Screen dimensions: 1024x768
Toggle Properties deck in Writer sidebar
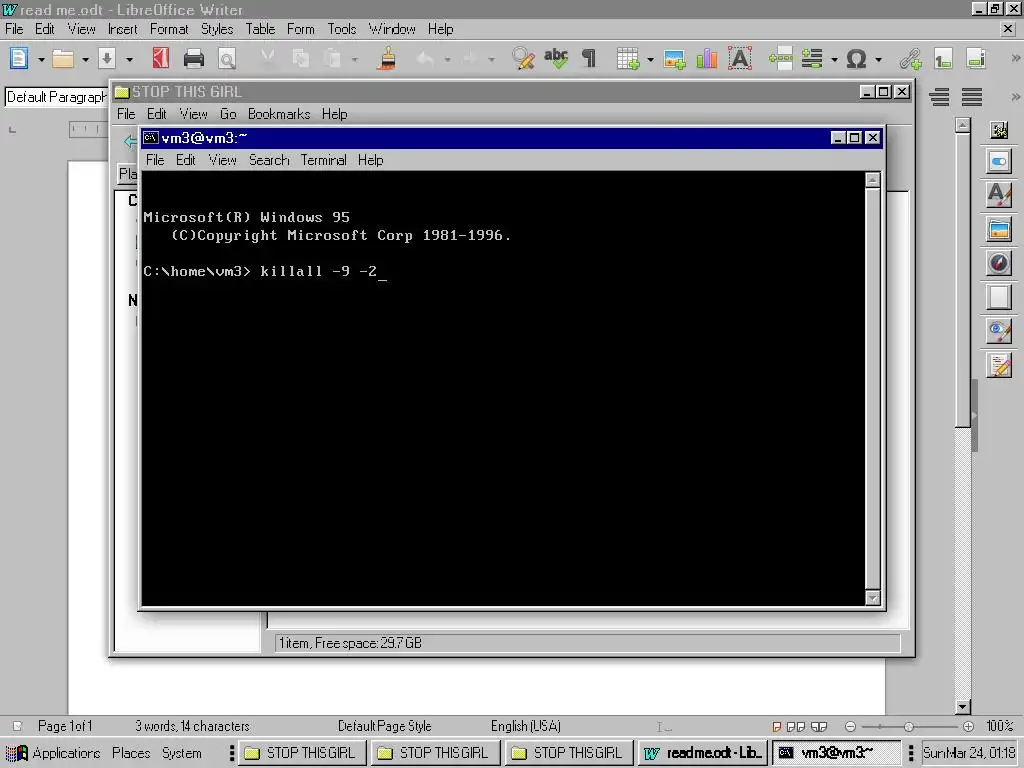999,161
